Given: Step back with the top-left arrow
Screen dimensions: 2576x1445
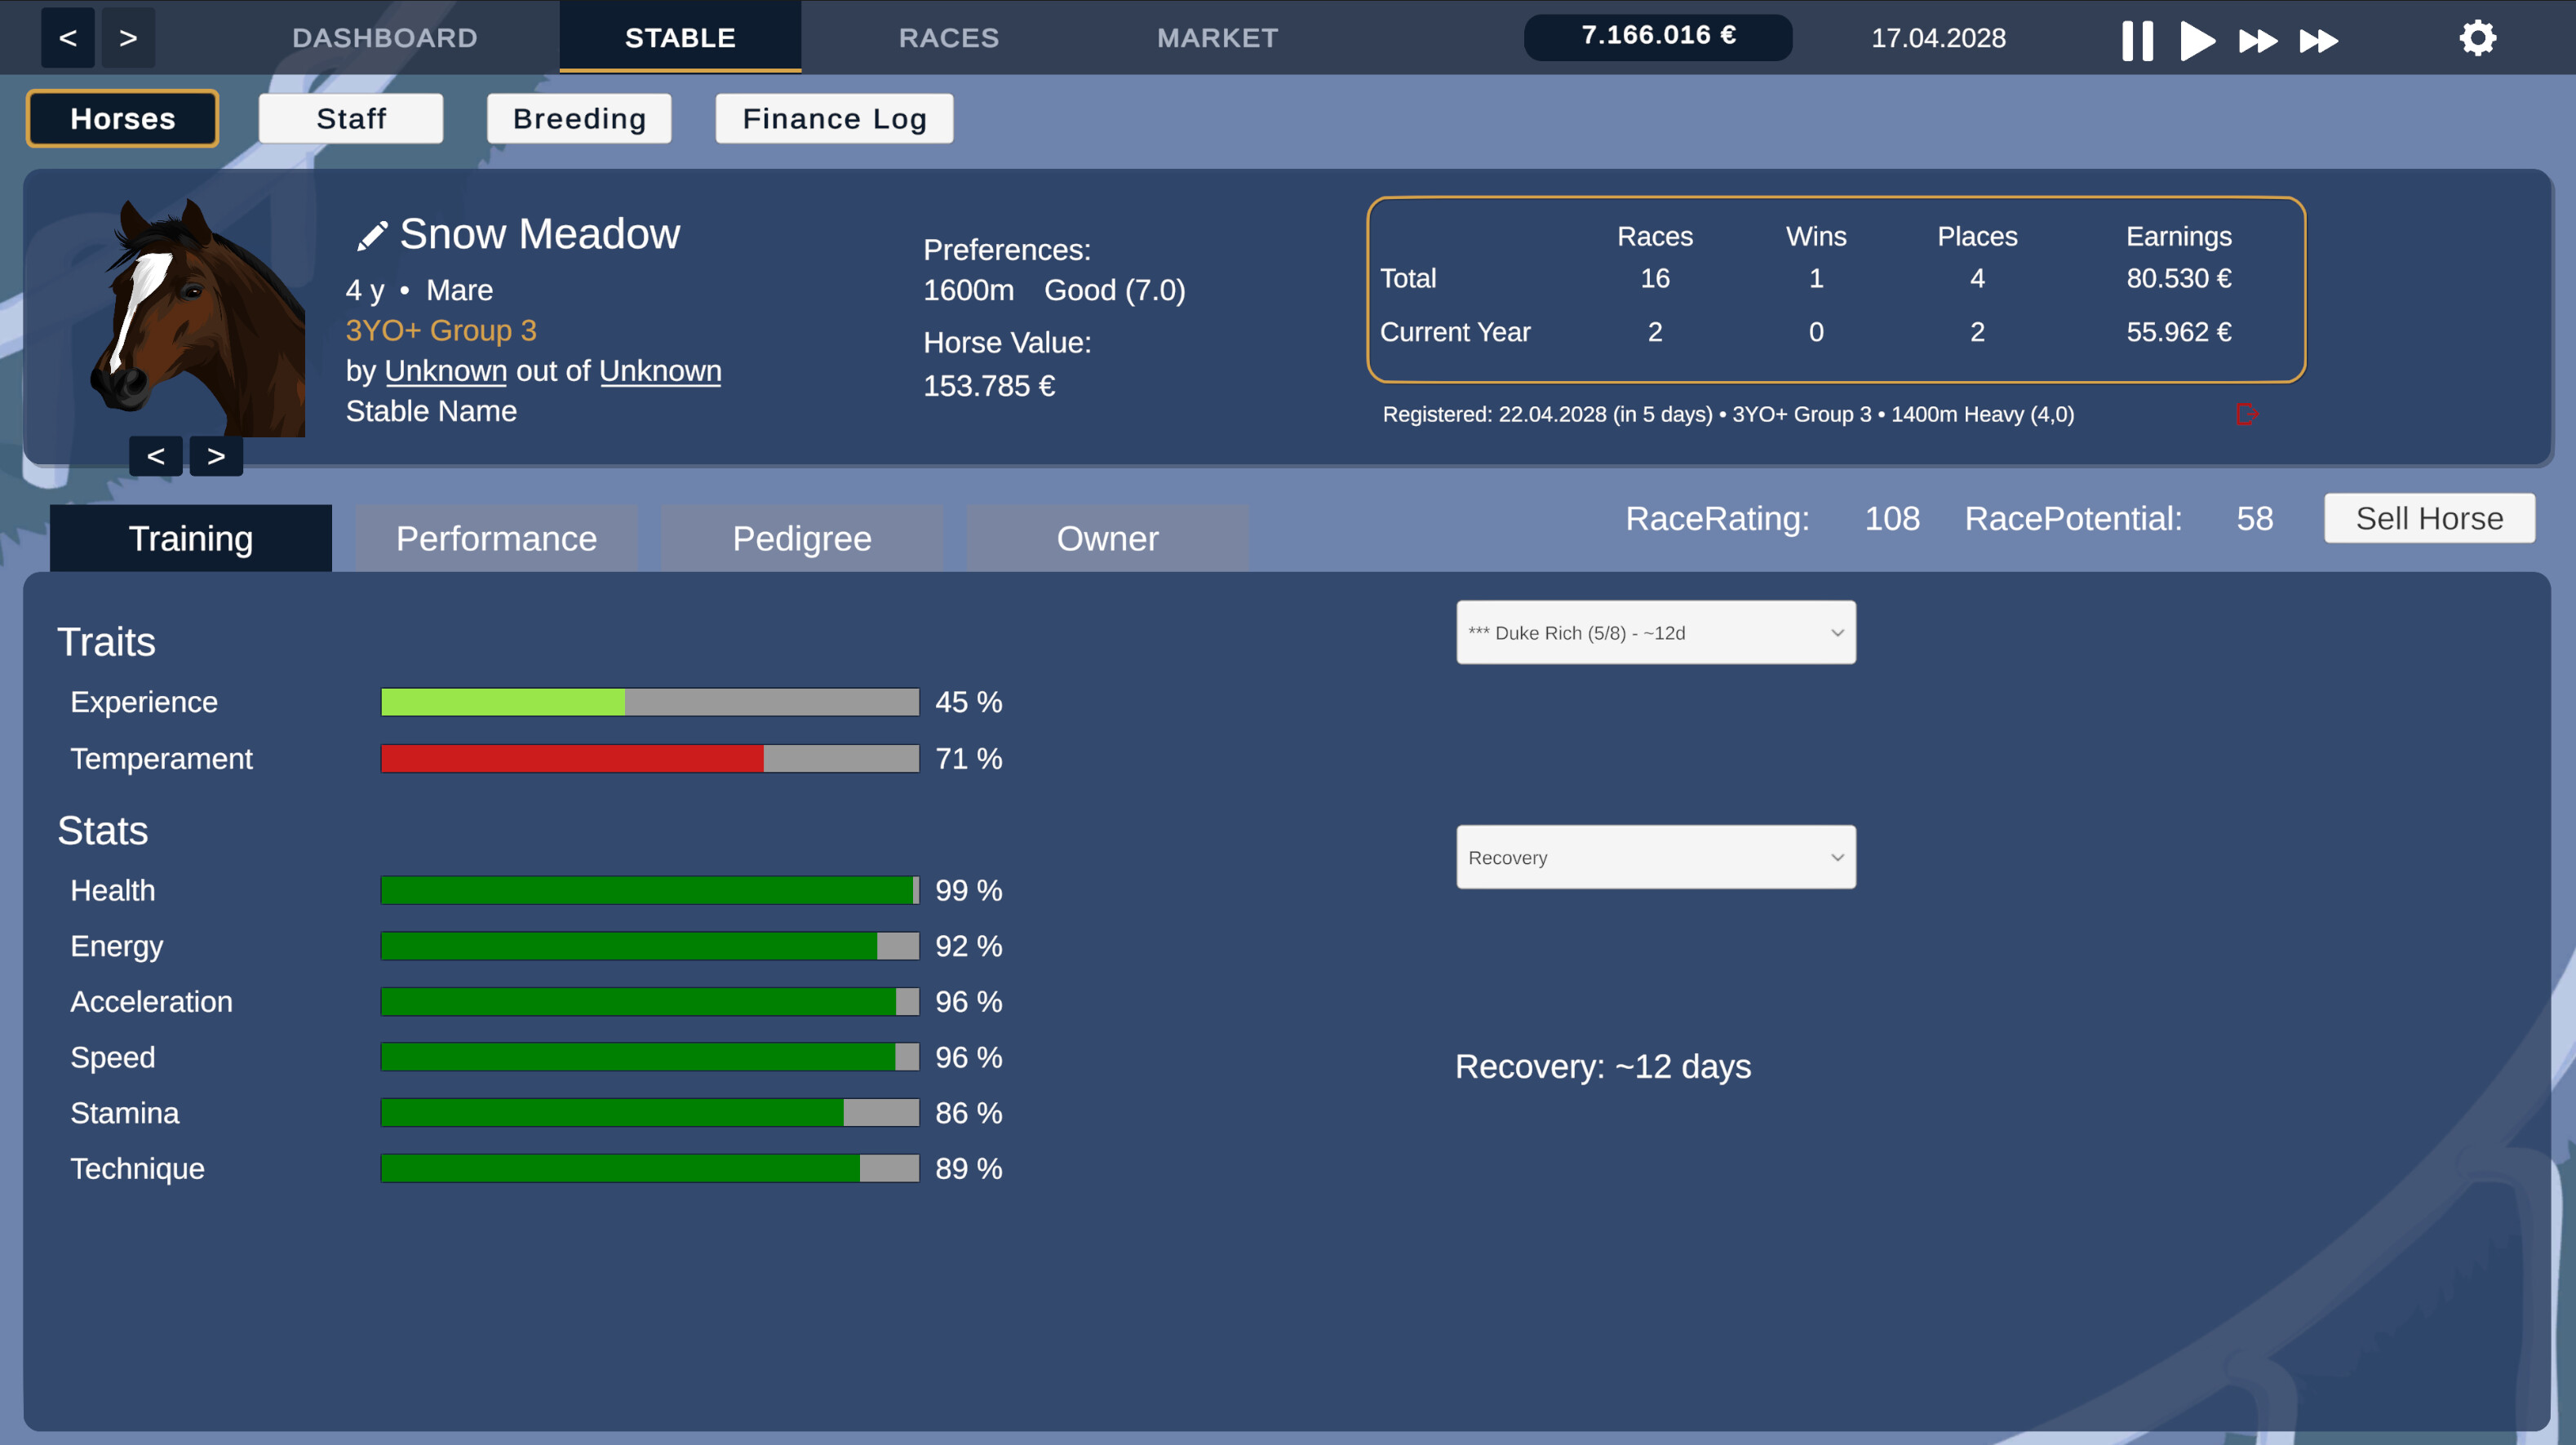Looking at the screenshot, I should pyautogui.click(x=66, y=38).
